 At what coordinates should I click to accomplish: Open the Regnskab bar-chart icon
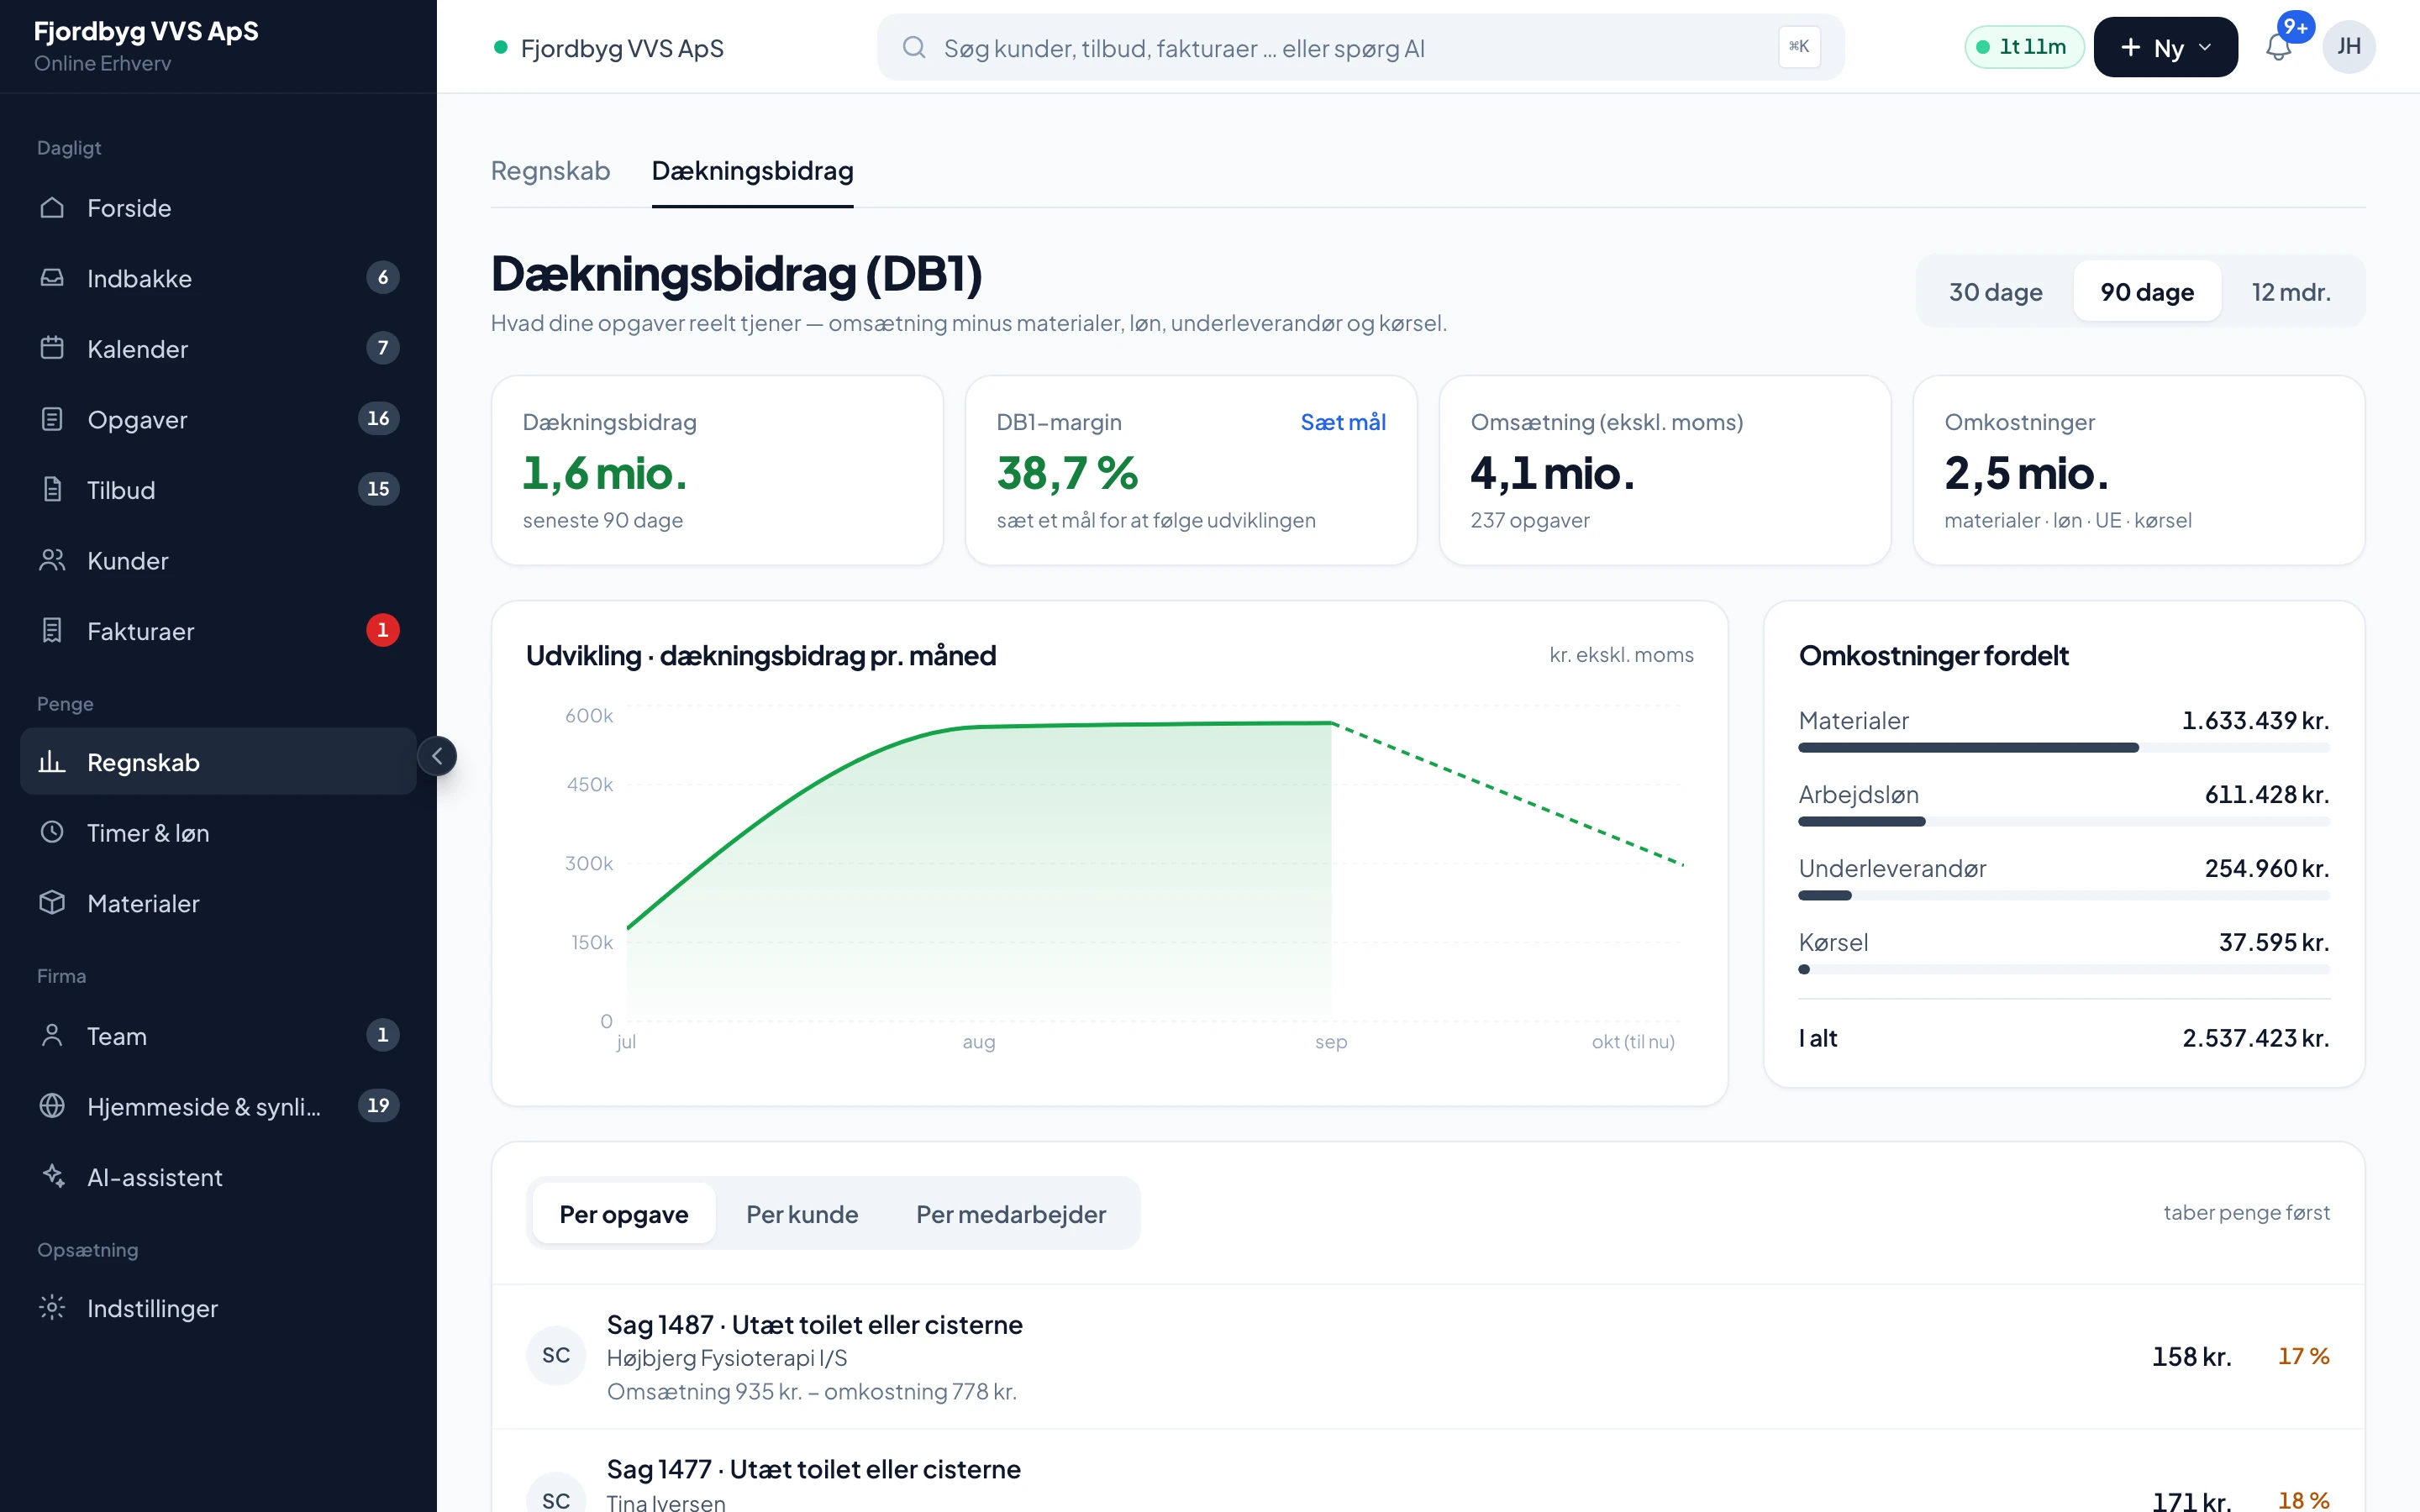[x=52, y=762]
